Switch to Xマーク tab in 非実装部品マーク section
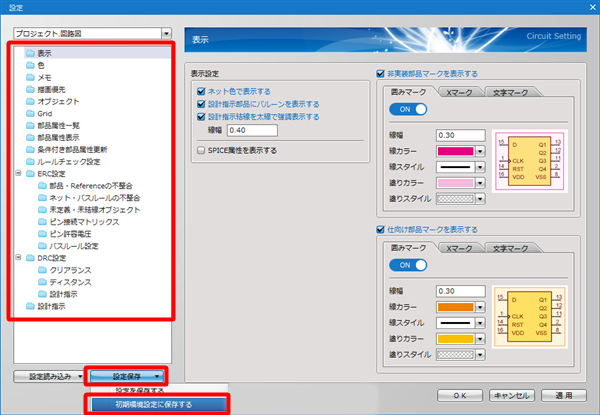Screen dimensions: 600x415 tap(459, 92)
